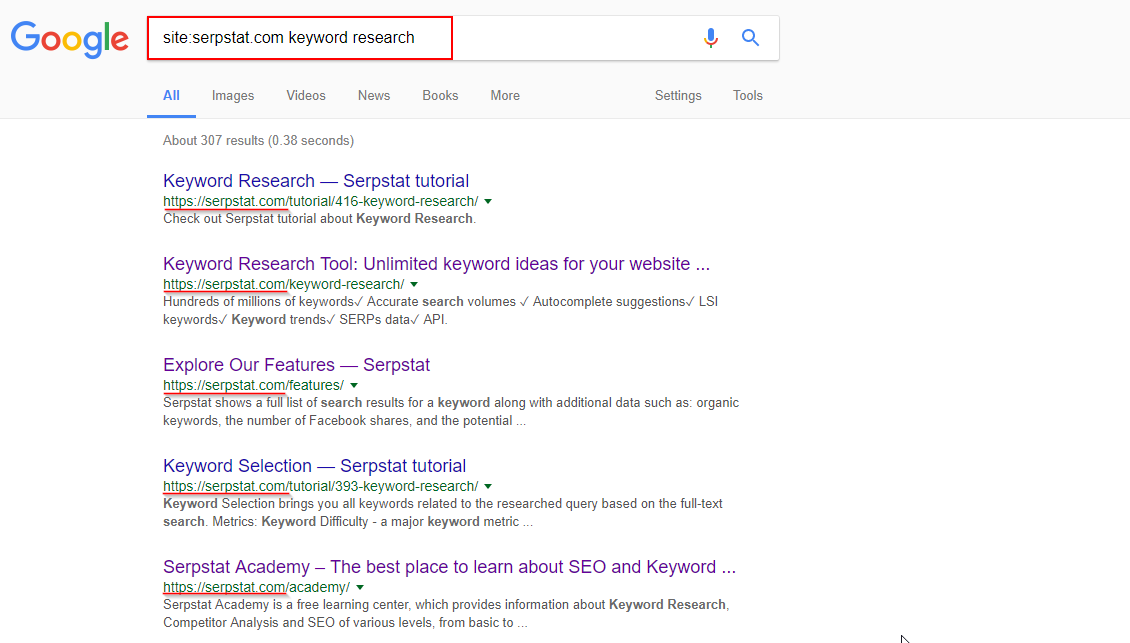Click URL text https://serpstat.com/keyword-research/
This screenshot has width=1130, height=643.
(x=284, y=284)
